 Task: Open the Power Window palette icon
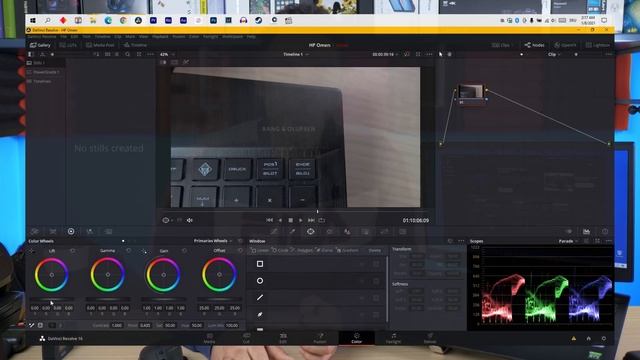[311, 231]
